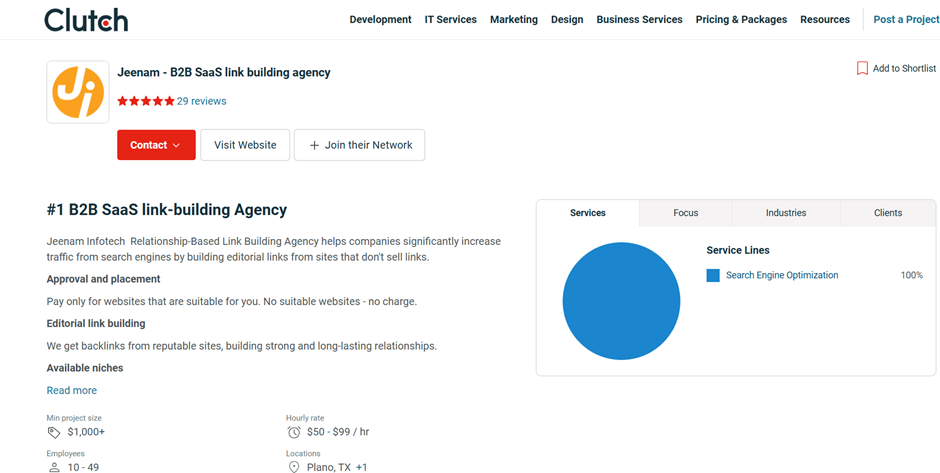Click the blue Search Engine Optimization legend swatch
This screenshot has width=940, height=473.
tap(713, 276)
